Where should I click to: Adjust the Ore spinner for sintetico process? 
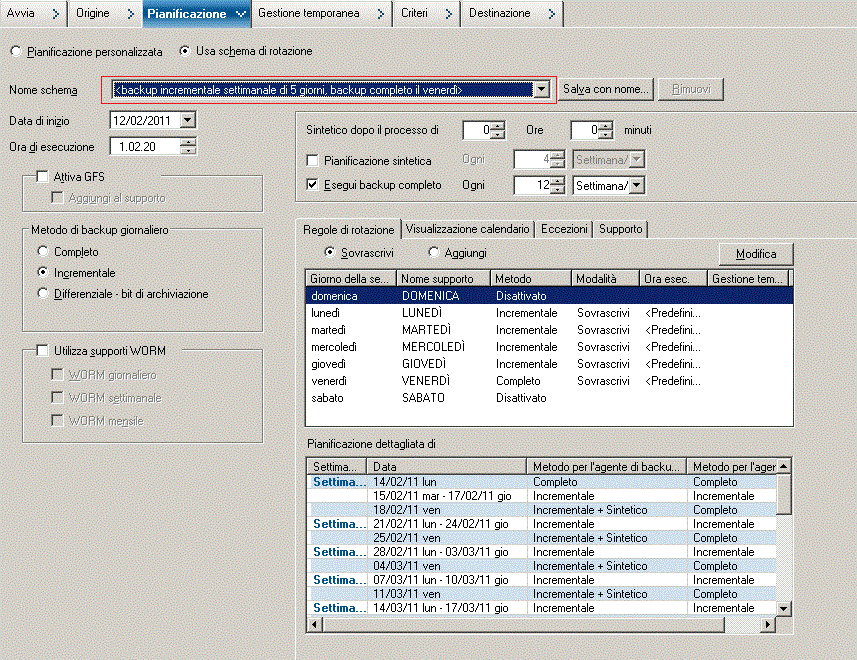(498, 126)
